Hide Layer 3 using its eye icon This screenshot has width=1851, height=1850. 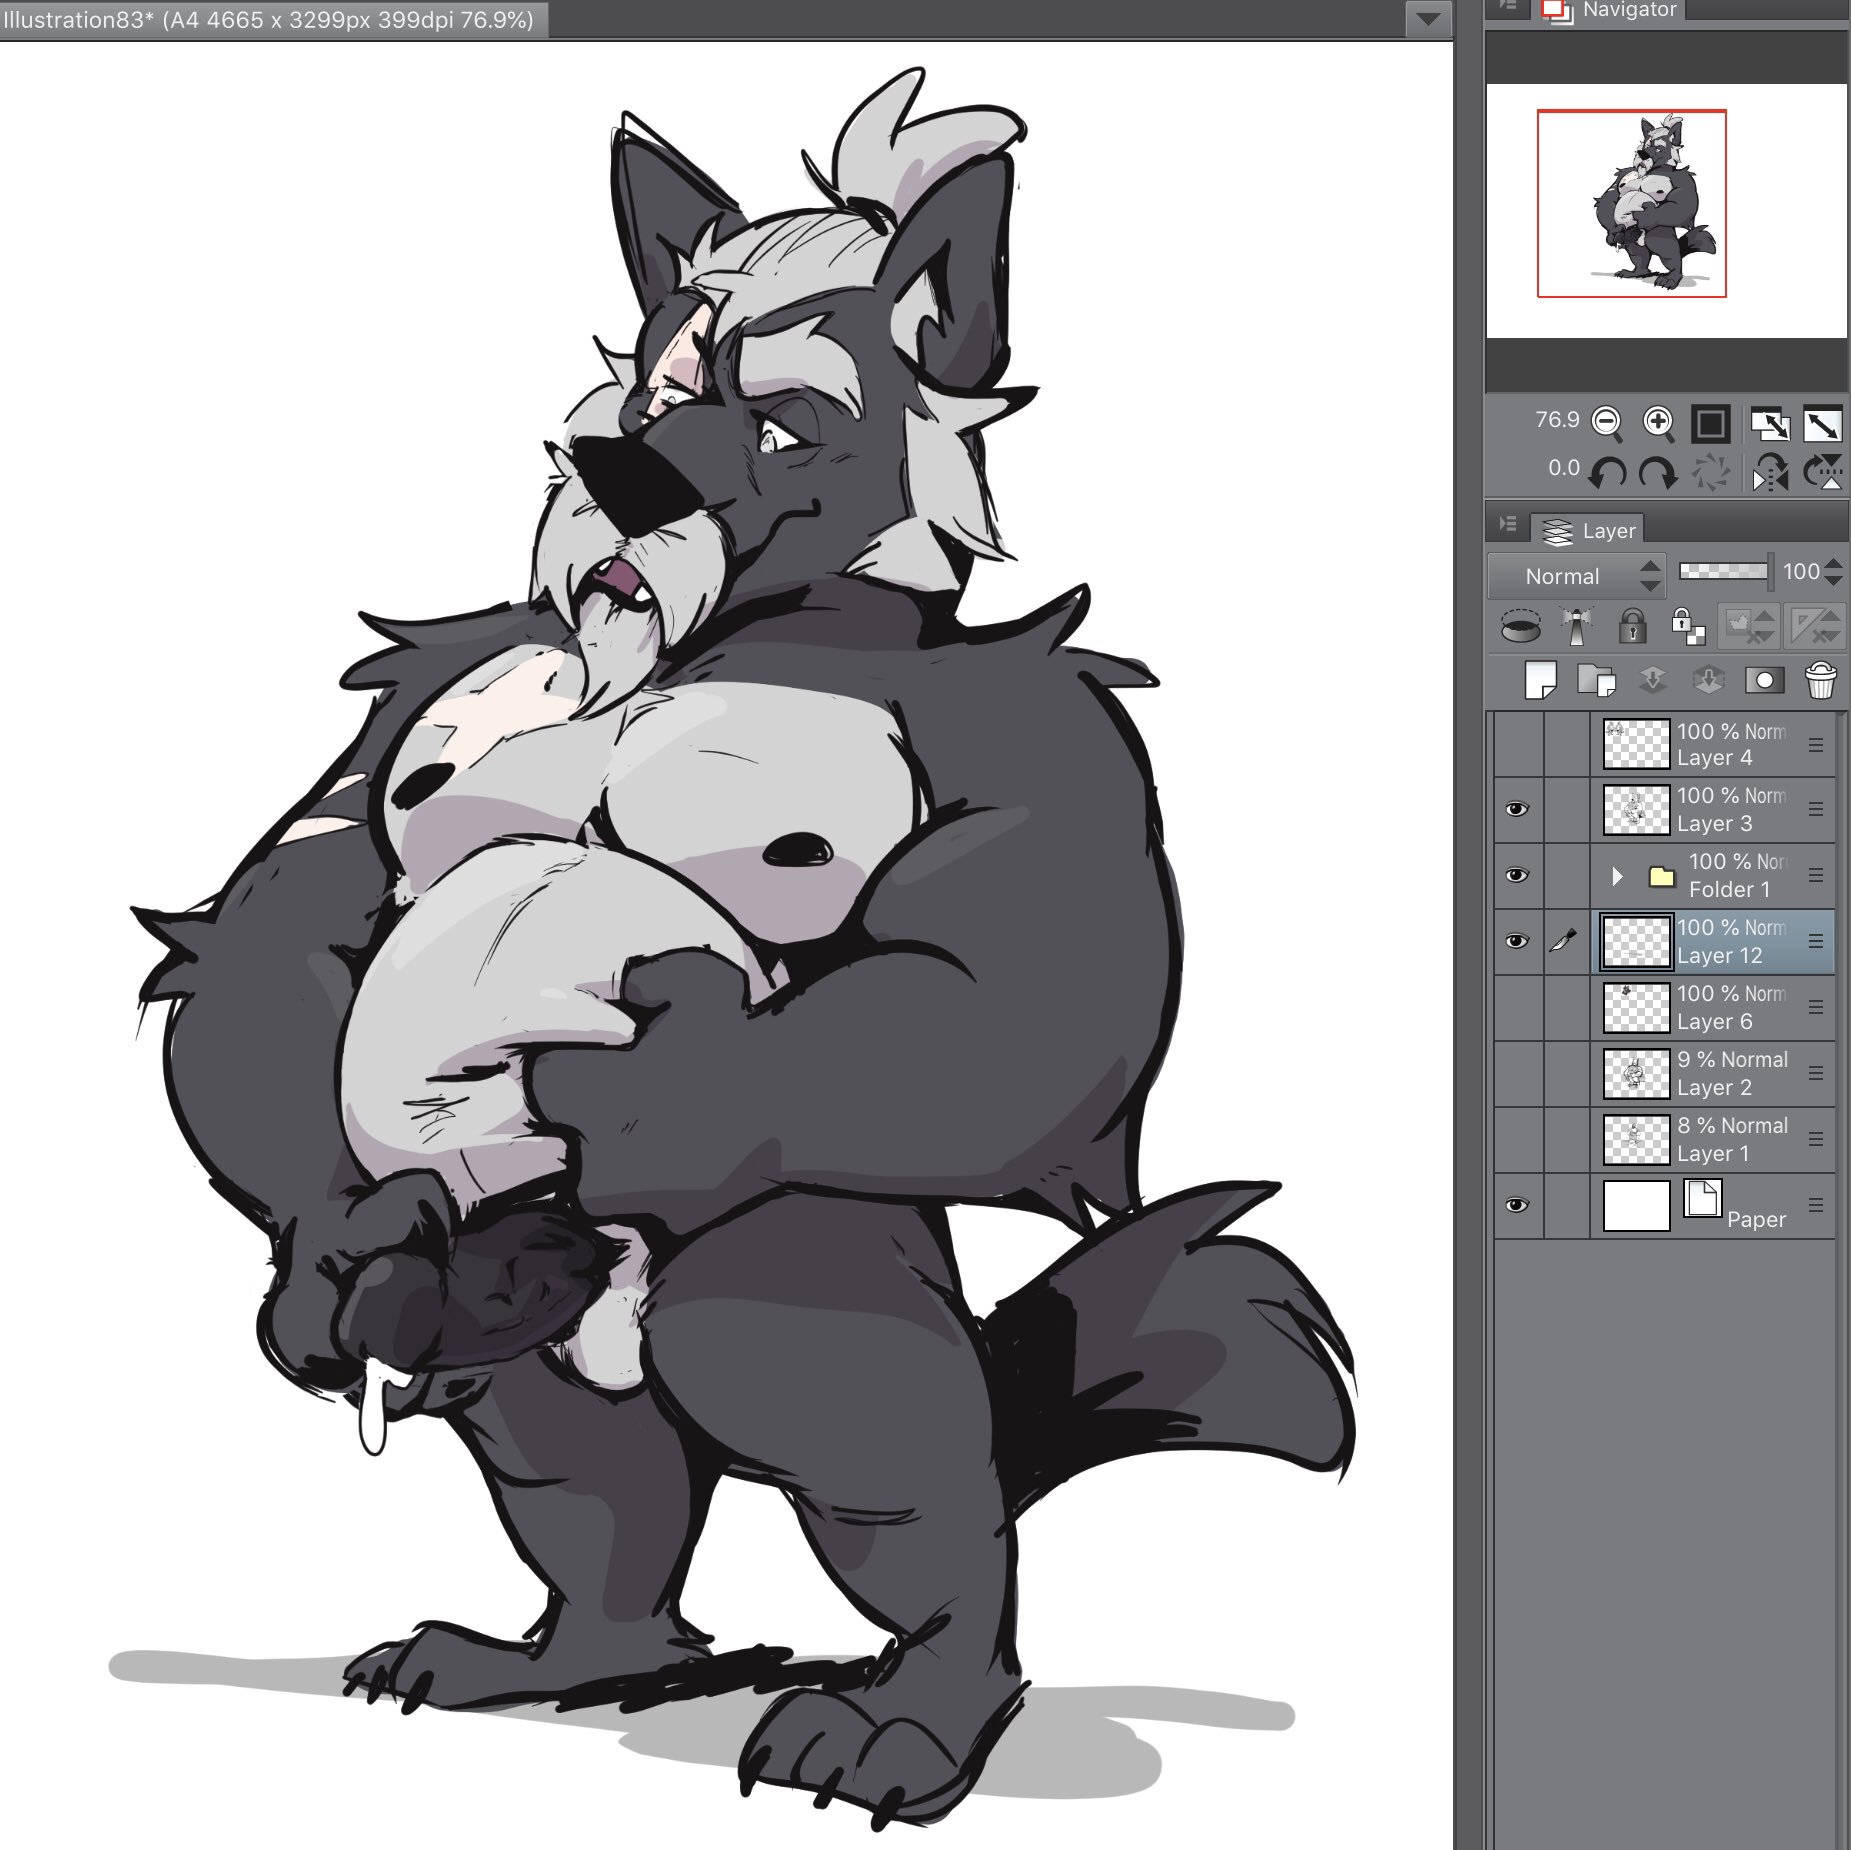[1516, 809]
